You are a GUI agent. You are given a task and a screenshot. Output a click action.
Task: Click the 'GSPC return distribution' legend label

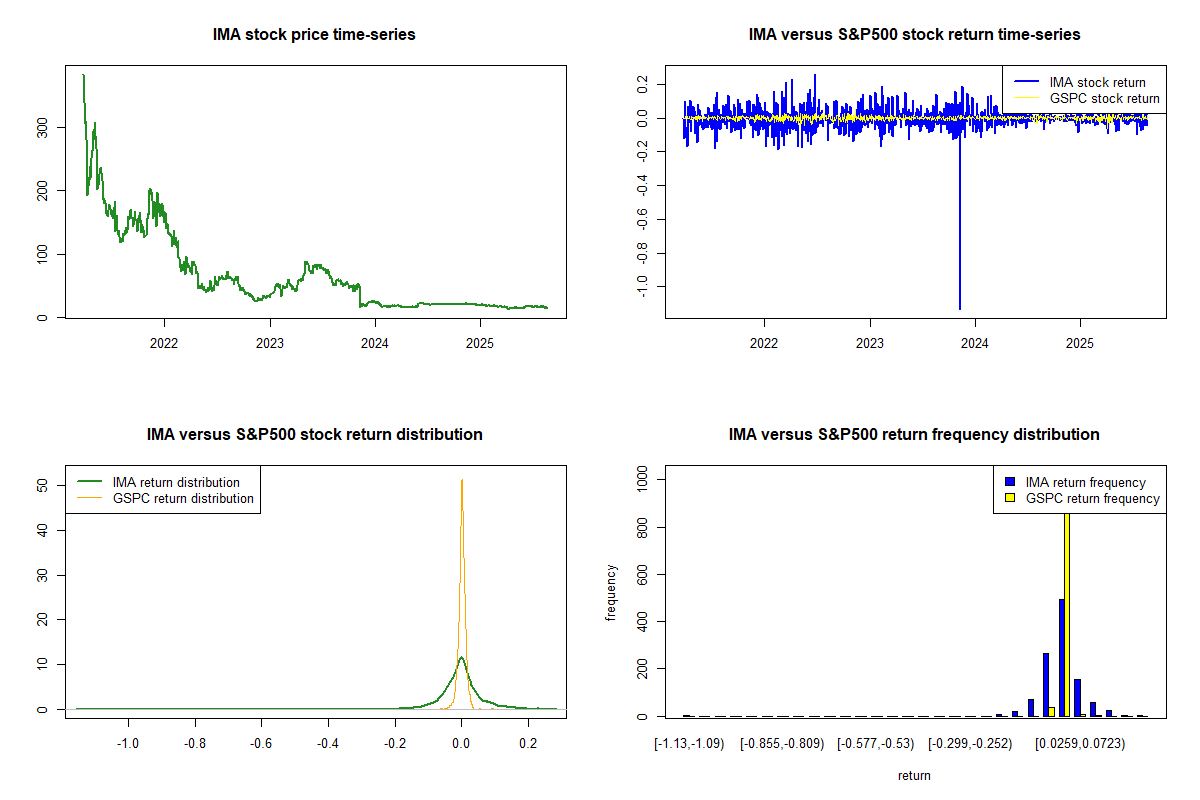click(183, 498)
